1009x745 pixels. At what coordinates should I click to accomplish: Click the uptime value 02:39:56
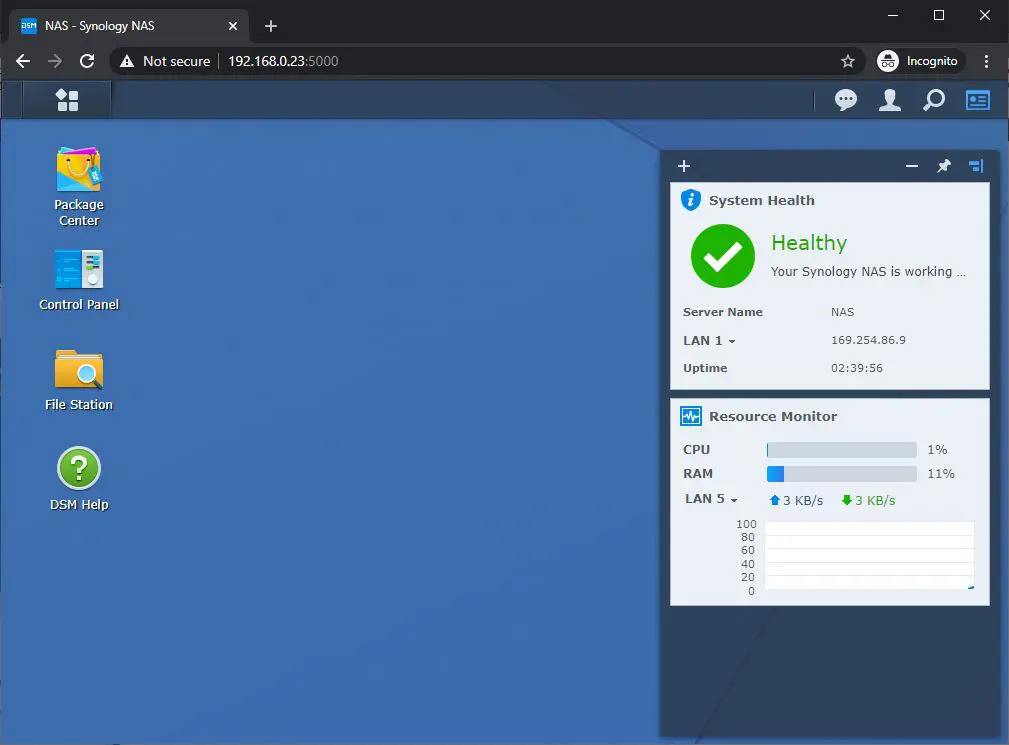pos(856,368)
